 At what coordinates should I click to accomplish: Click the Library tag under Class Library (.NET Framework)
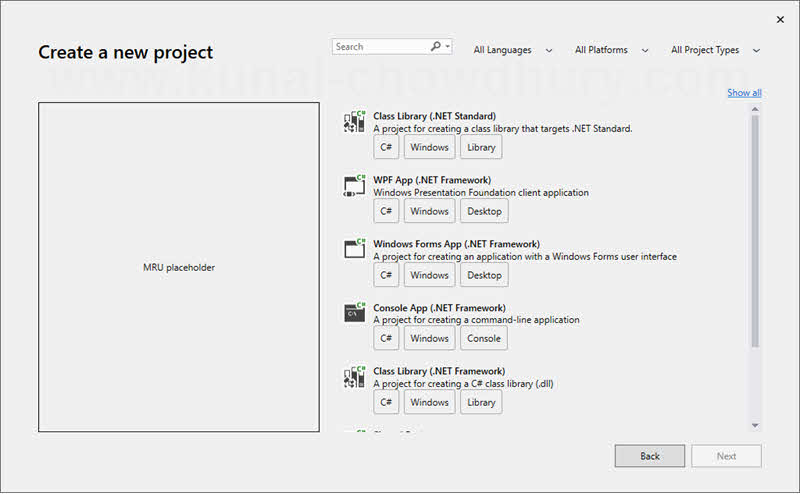(481, 402)
